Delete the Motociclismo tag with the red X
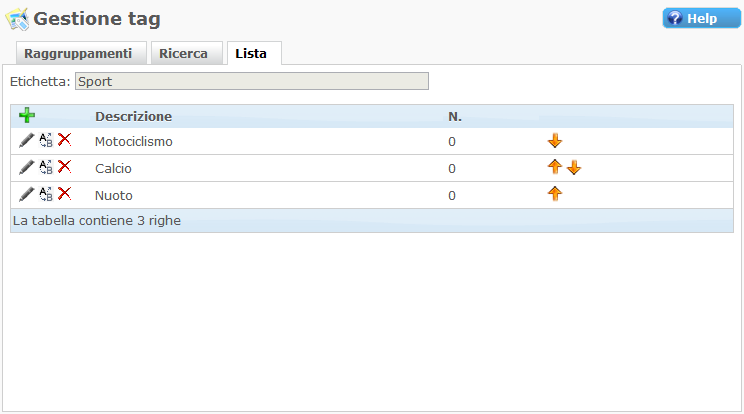 pos(65,140)
